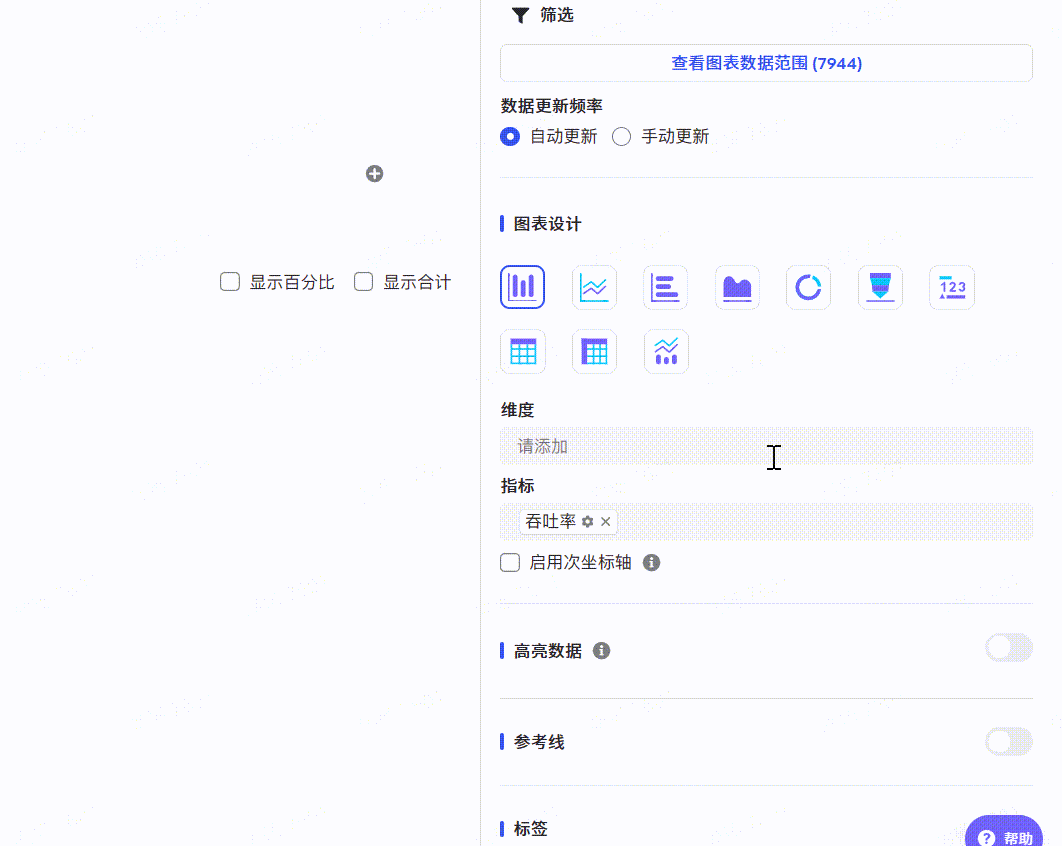Turn on the 高亮数据 switch

pyautogui.click(x=1008, y=648)
